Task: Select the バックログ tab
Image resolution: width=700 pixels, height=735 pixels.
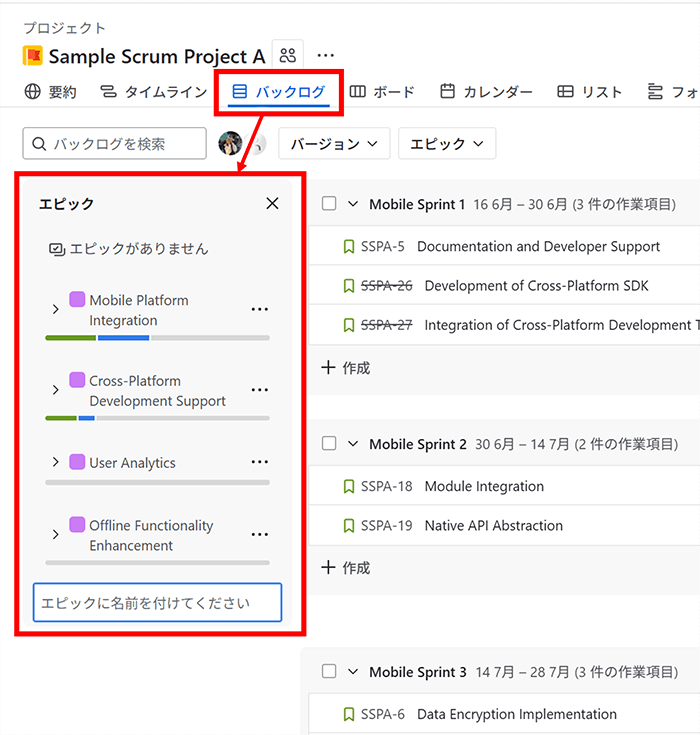Action: click(x=278, y=92)
